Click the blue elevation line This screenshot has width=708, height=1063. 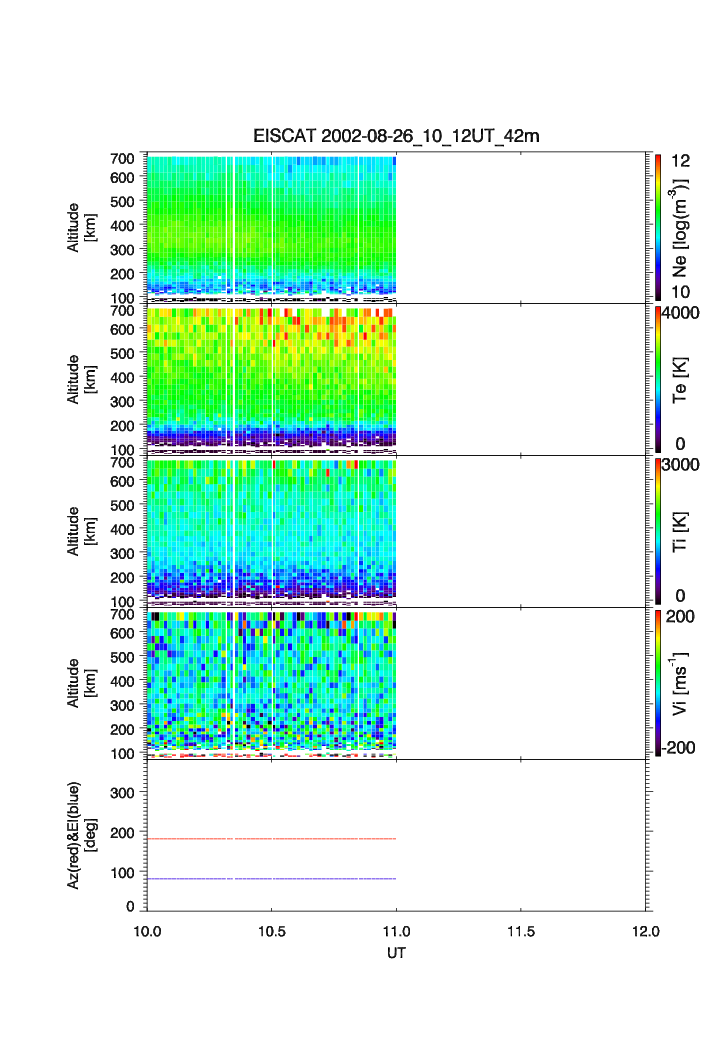pyautogui.click(x=271, y=879)
